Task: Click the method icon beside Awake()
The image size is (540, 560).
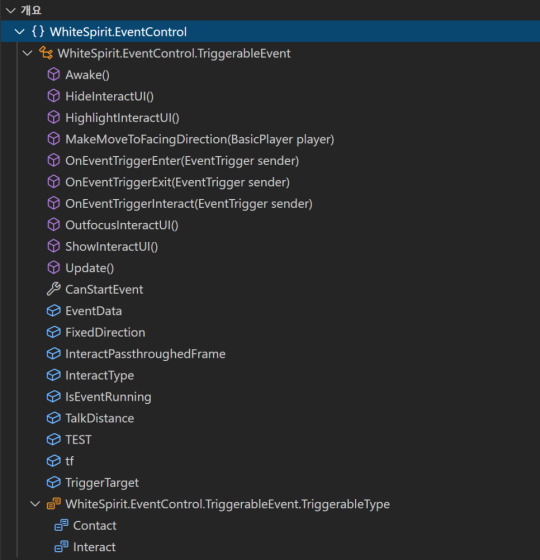Action: coord(54,75)
